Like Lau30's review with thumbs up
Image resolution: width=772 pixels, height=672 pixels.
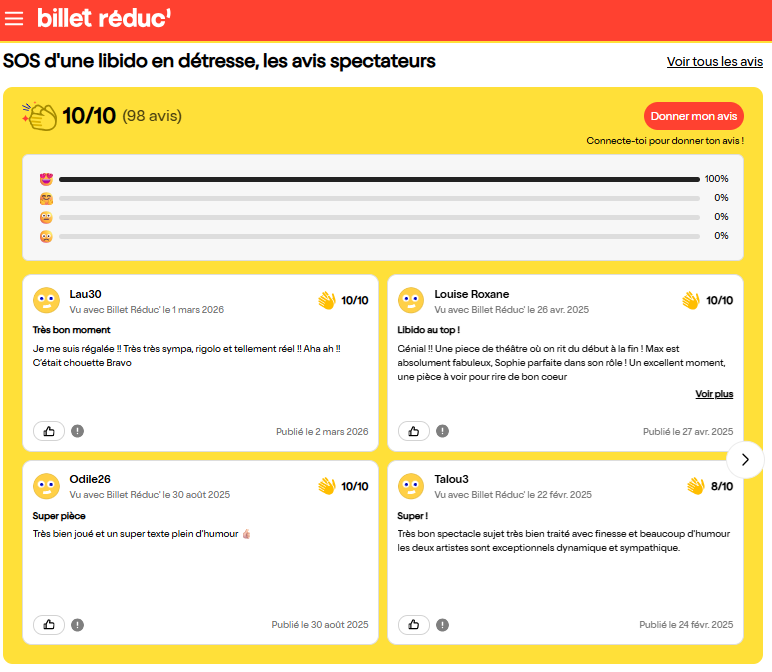click(49, 431)
